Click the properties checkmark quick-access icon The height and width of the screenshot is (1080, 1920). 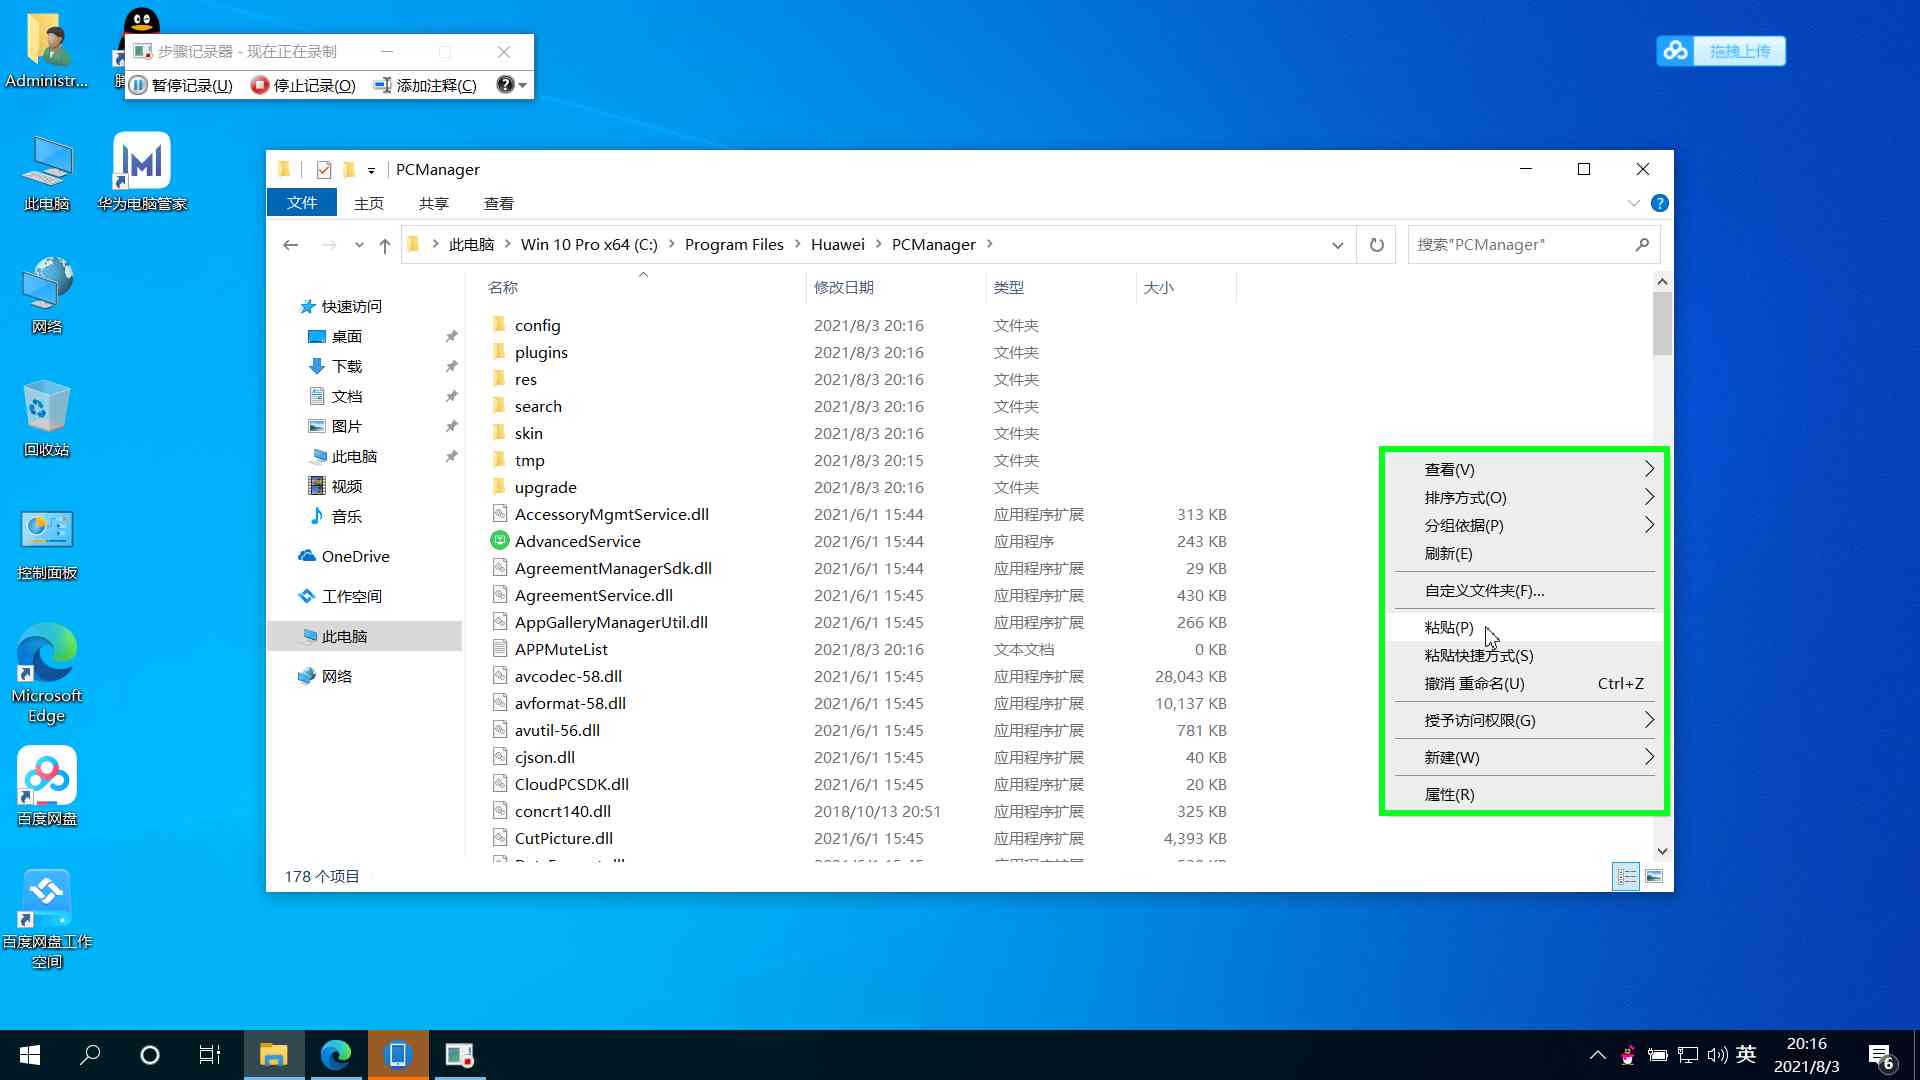tap(323, 169)
